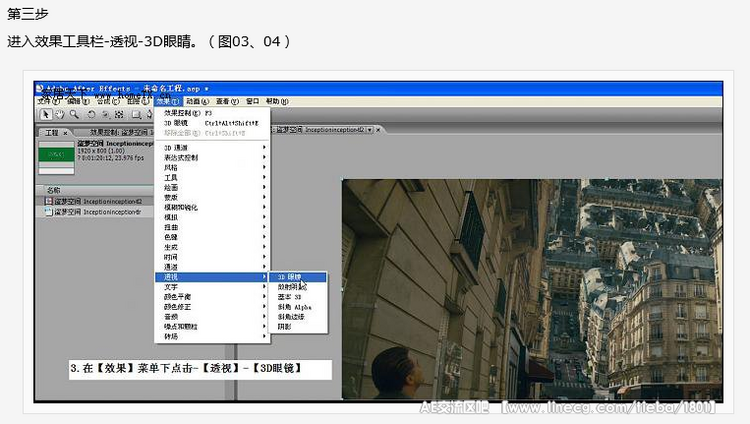750x424 pixels.
Task: Close the composition viewer tab
Action: [378, 130]
